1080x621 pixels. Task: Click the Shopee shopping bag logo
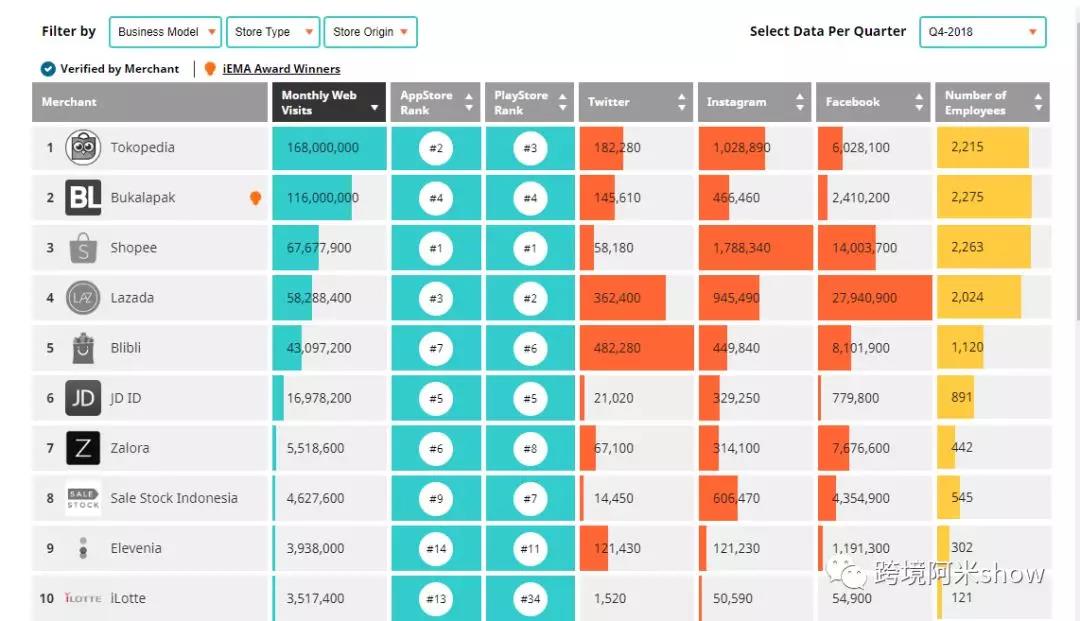(x=83, y=248)
